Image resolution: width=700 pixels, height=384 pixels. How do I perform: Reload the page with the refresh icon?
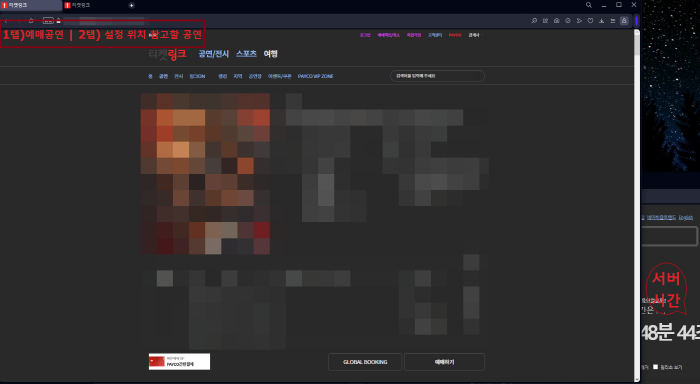[x=31, y=21]
